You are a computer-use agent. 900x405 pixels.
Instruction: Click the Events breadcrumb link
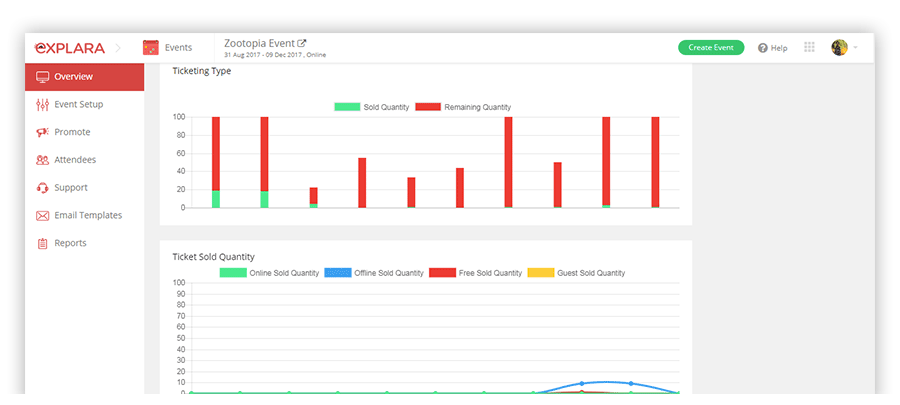[179, 48]
